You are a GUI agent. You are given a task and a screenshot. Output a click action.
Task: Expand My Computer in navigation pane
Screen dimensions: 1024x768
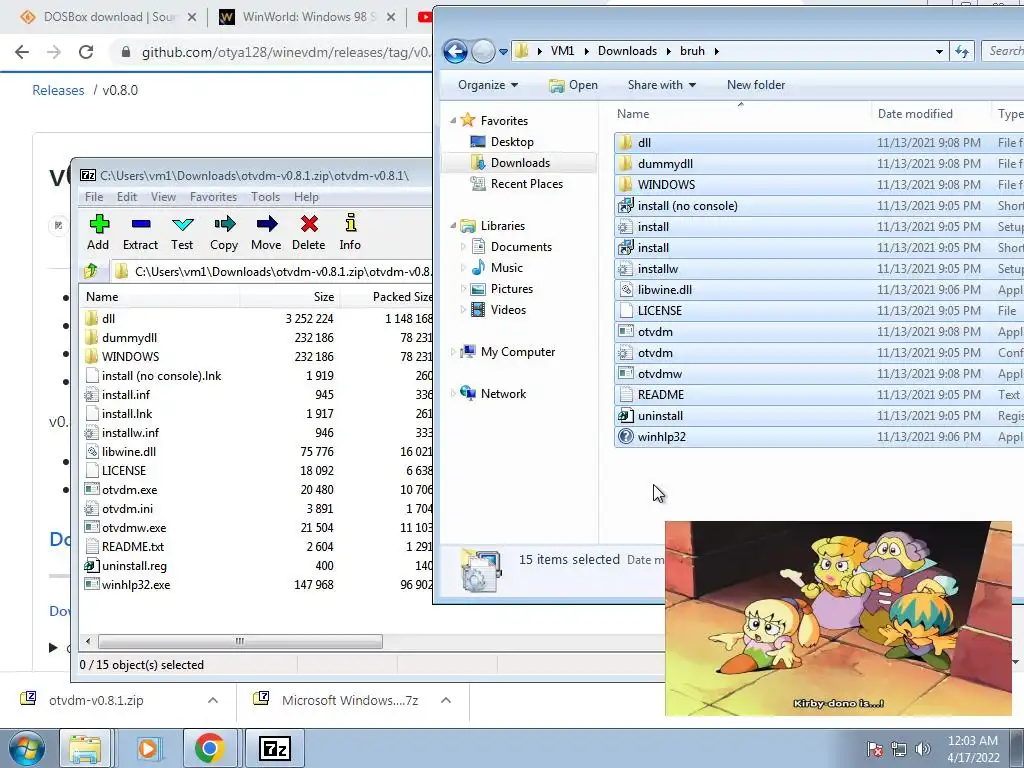pyautogui.click(x=453, y=352)
